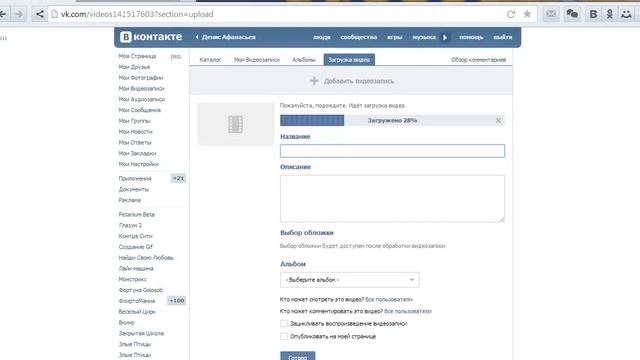Click the reload page icon
The height and width of the screenshot is (360, 640).
click(511, 14)
